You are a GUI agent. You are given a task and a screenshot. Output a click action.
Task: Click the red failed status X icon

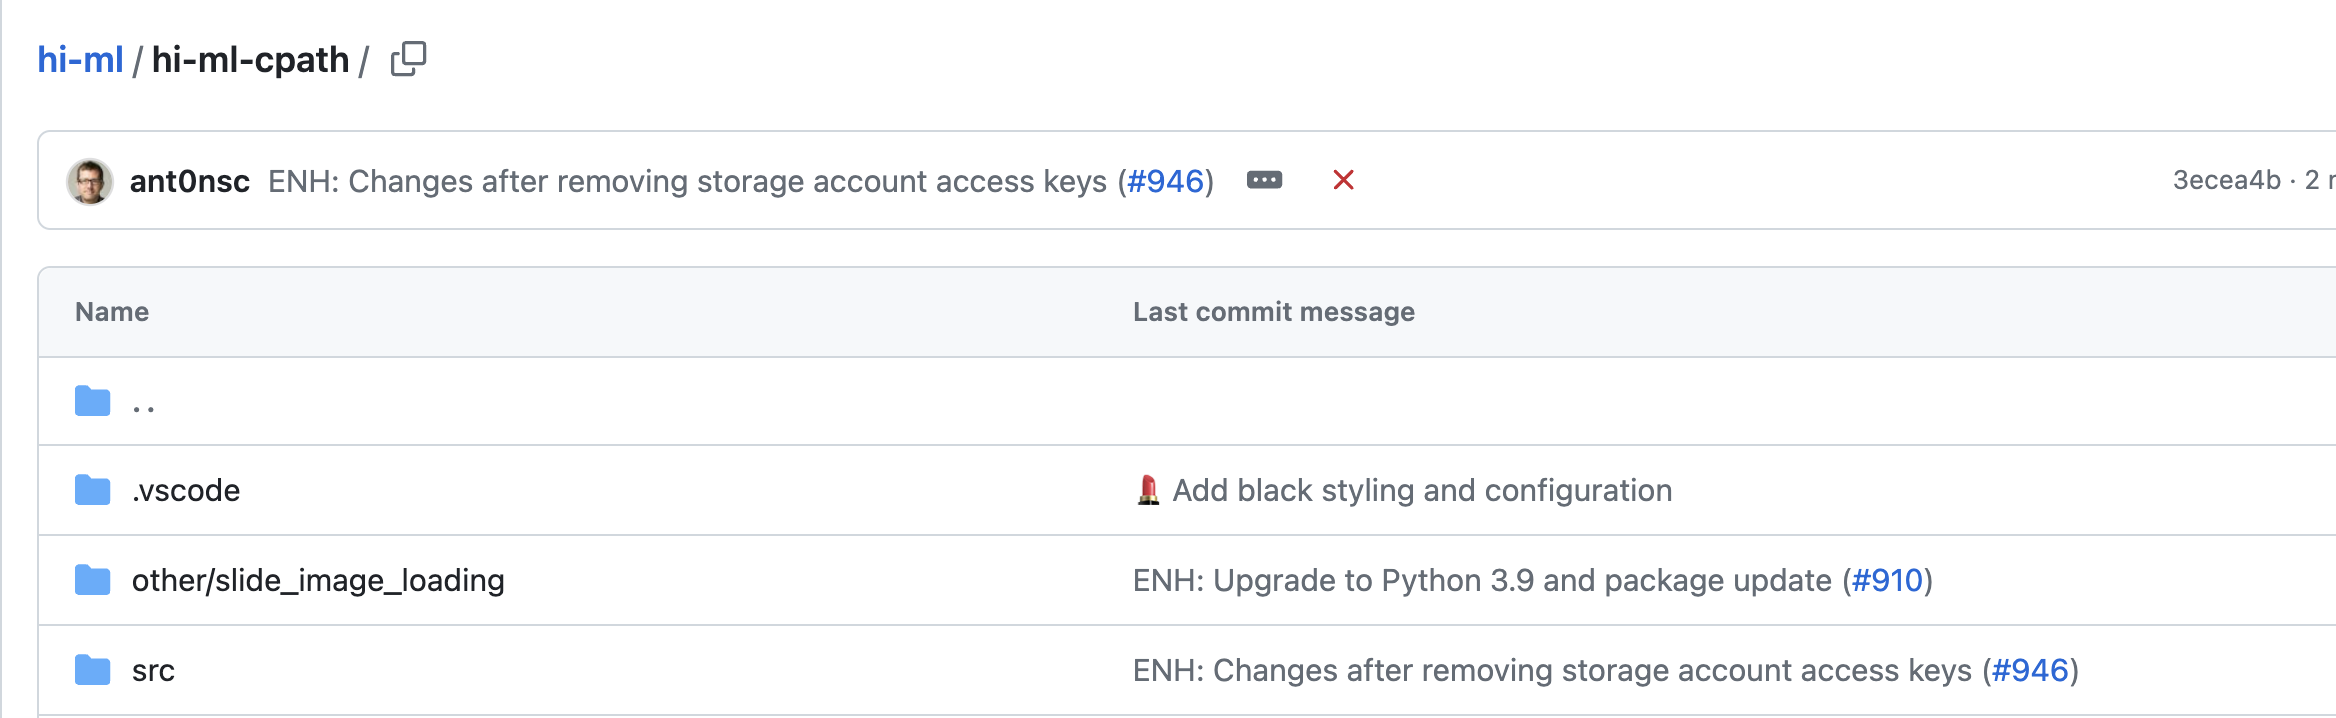coord(1343,180)
